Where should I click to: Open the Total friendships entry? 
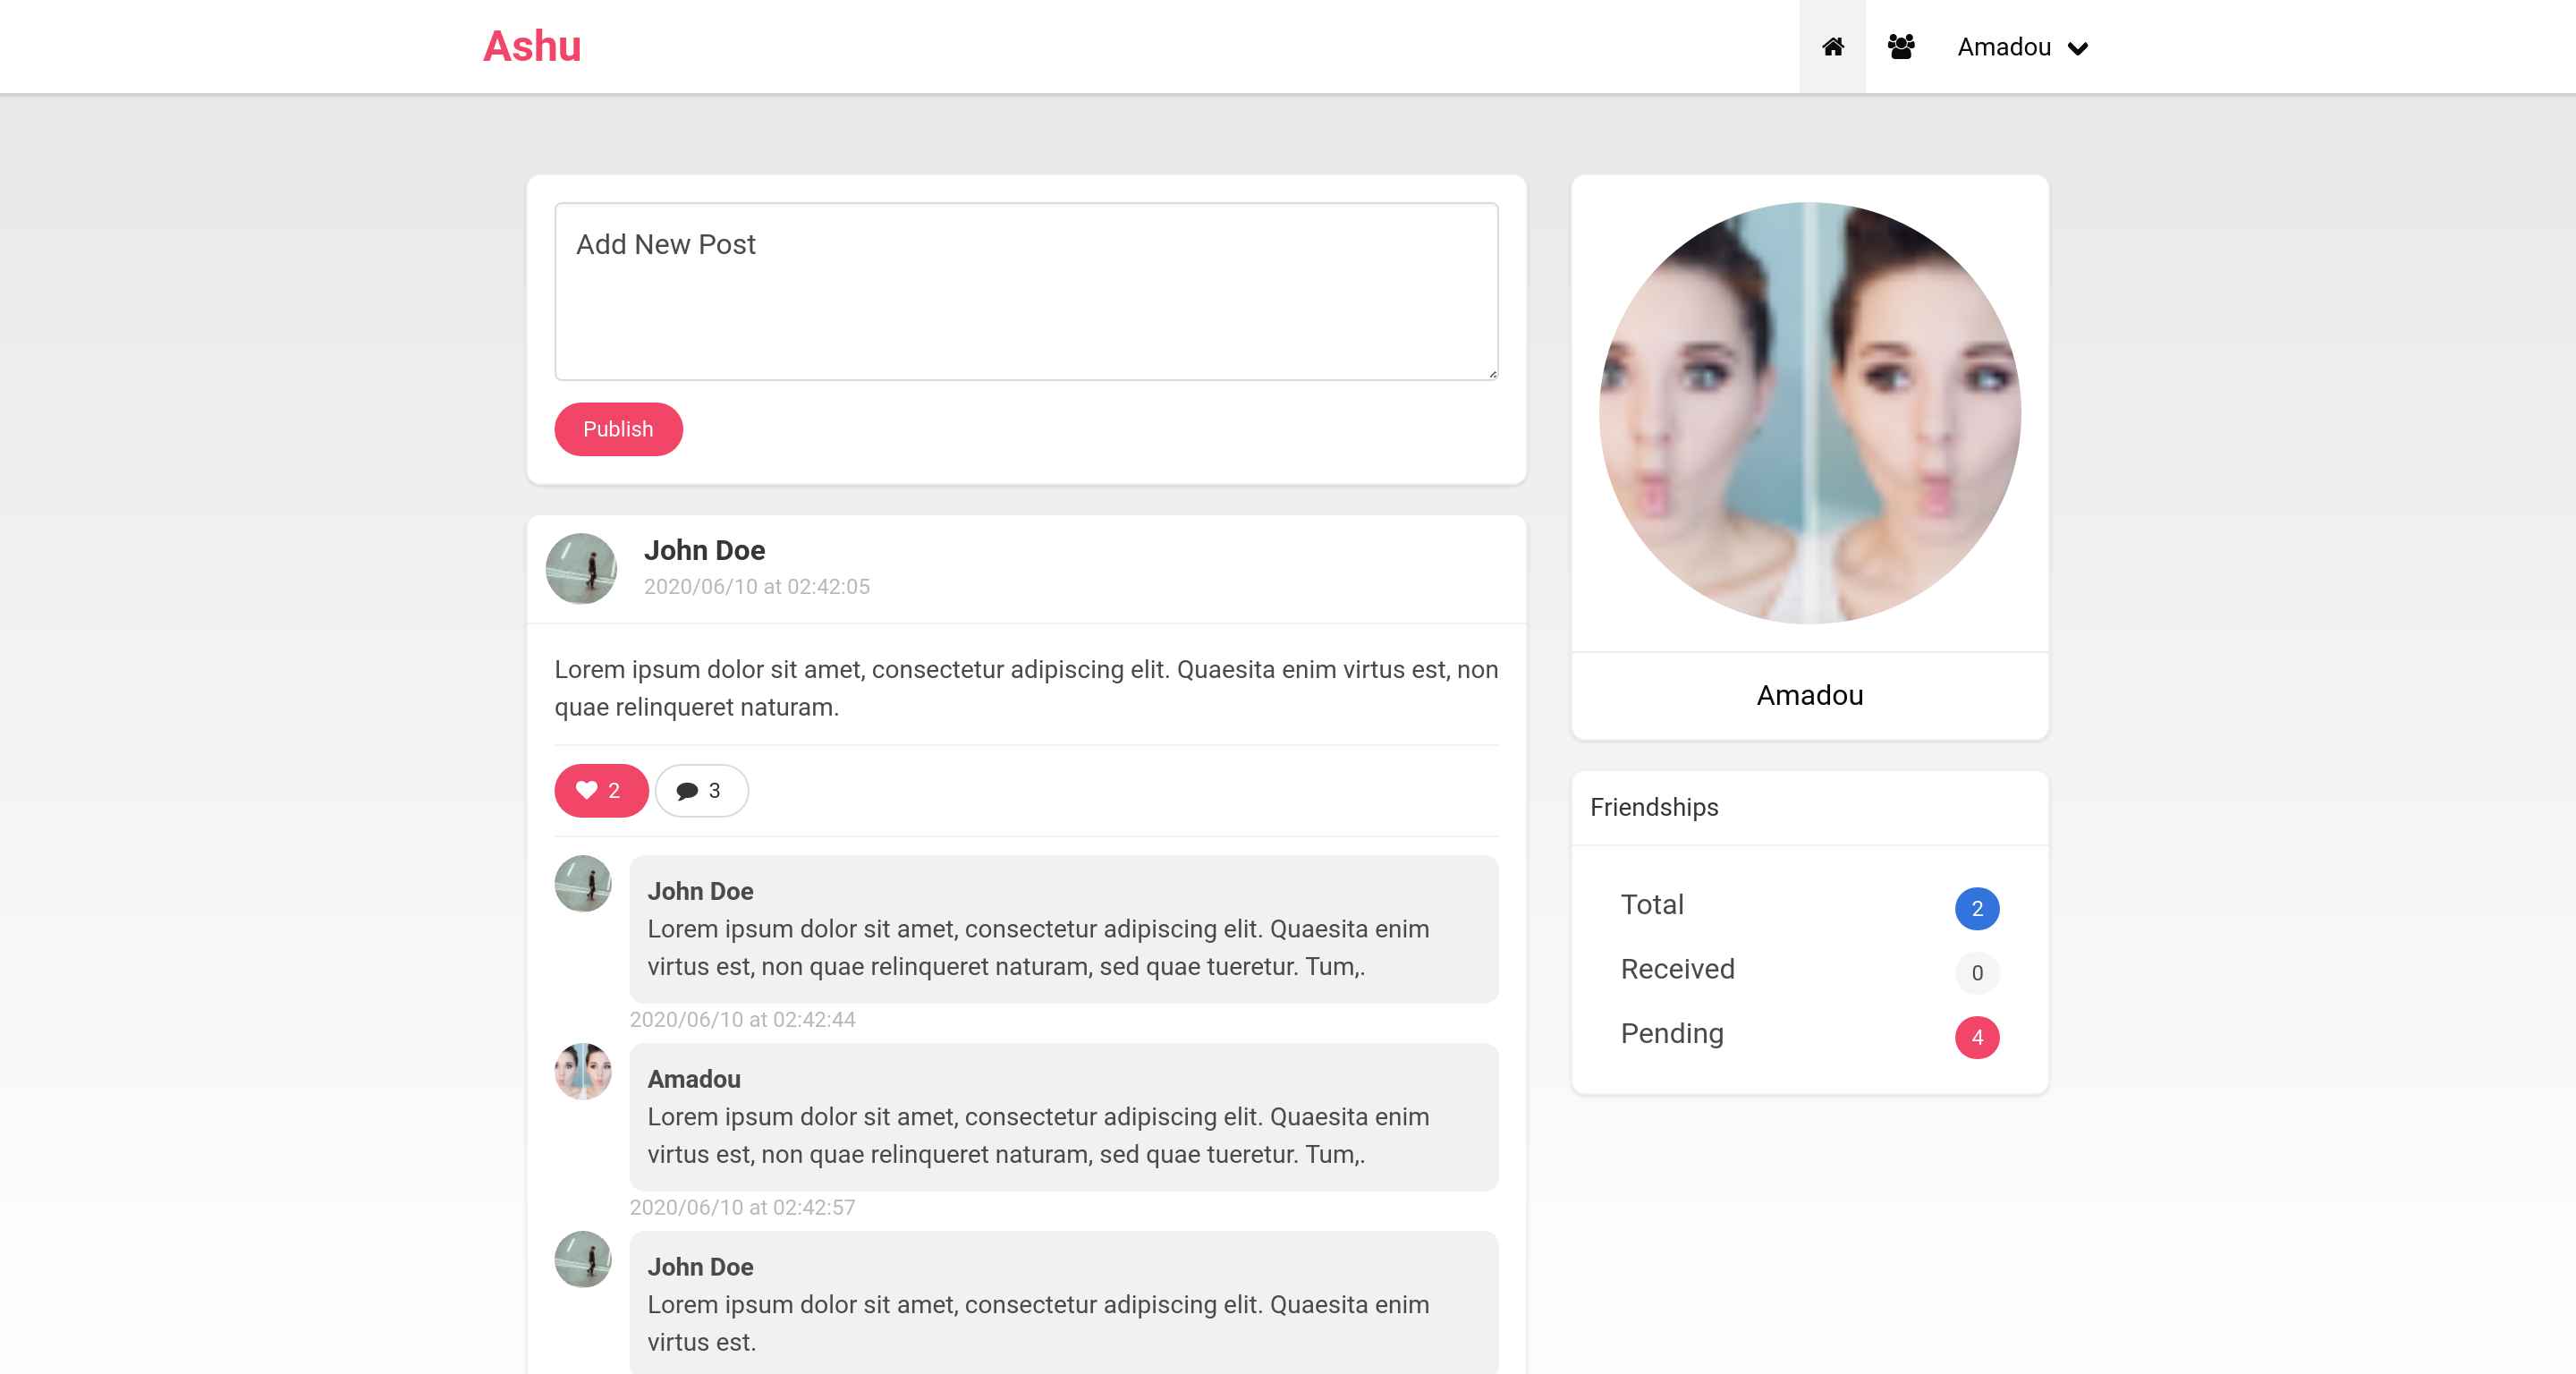coord(1652,904)
